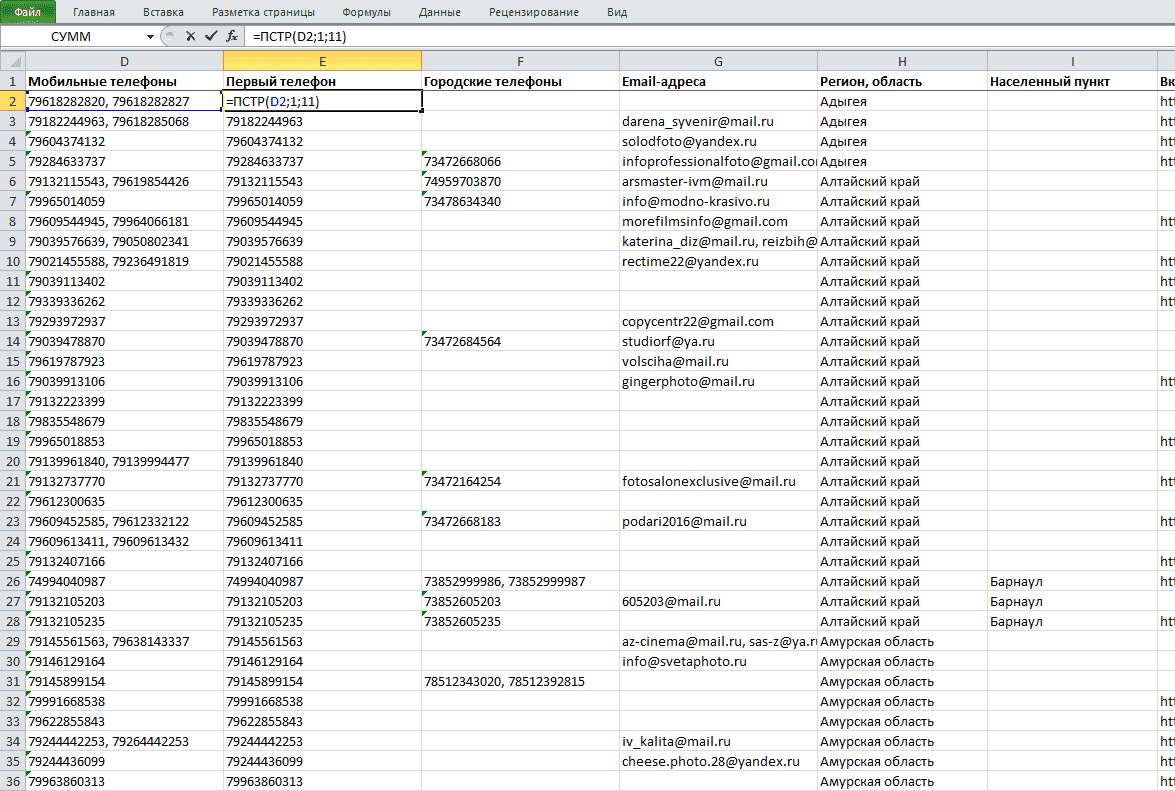Open the Данные ribbon tab
This screenshot has width=1175, height=791.
440,12
